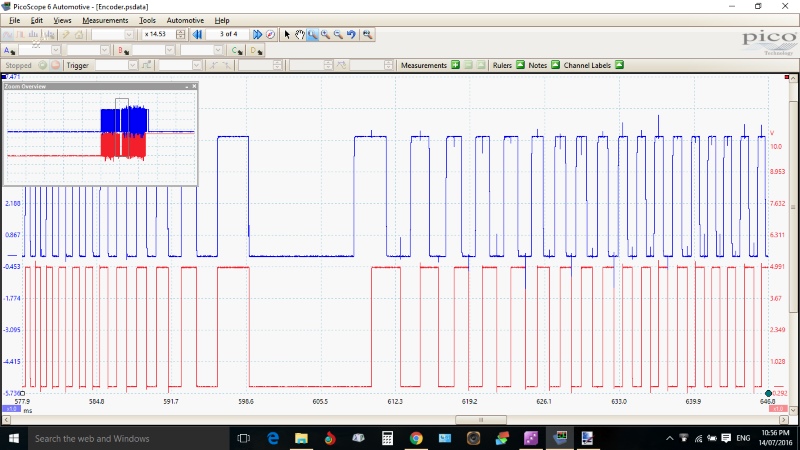Open the Automotive menu
Image resolution: width=800 pixels, height=450 pixels.
tap(185, 20)
